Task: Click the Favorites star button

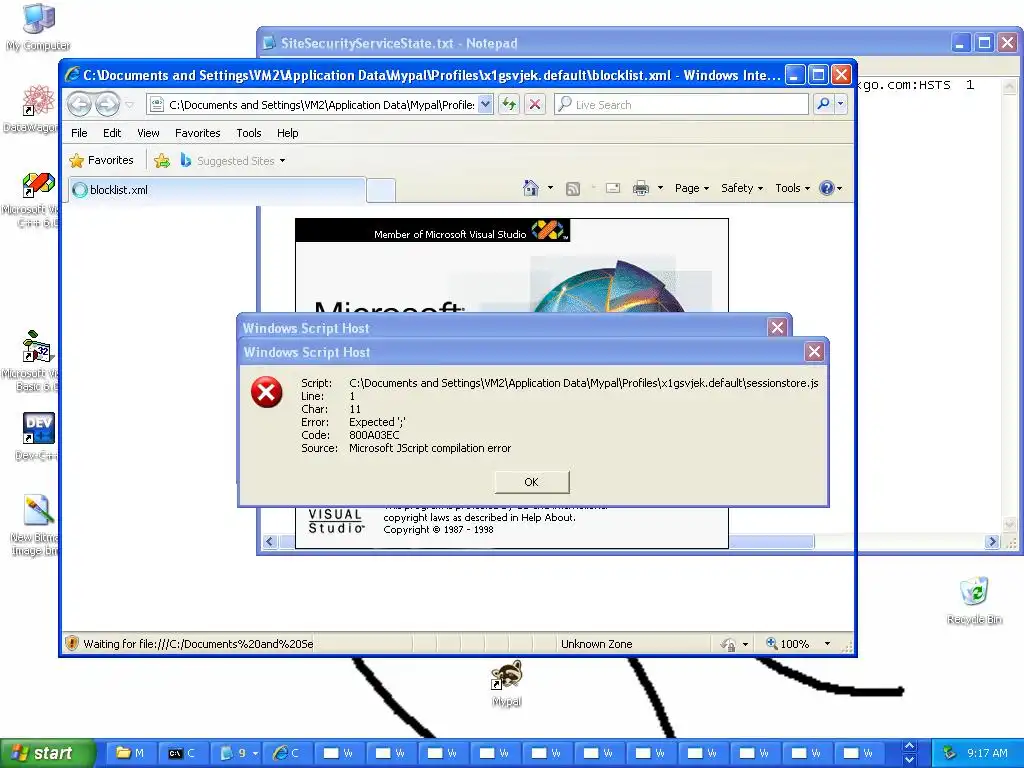Action: [101, 160]
